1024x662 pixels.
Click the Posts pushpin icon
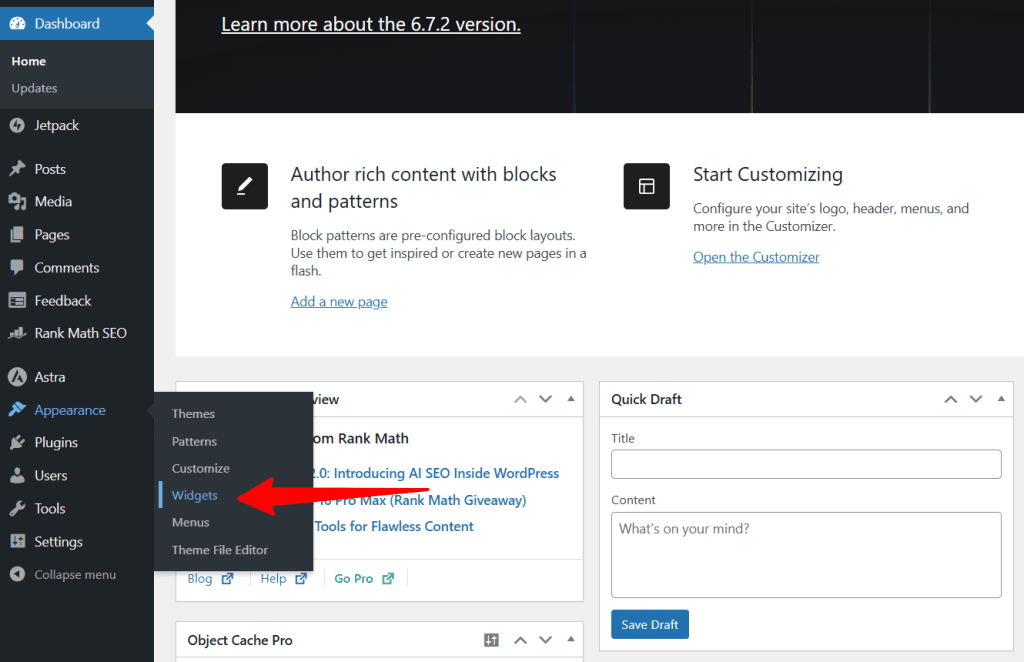click(x=16, y=169)
